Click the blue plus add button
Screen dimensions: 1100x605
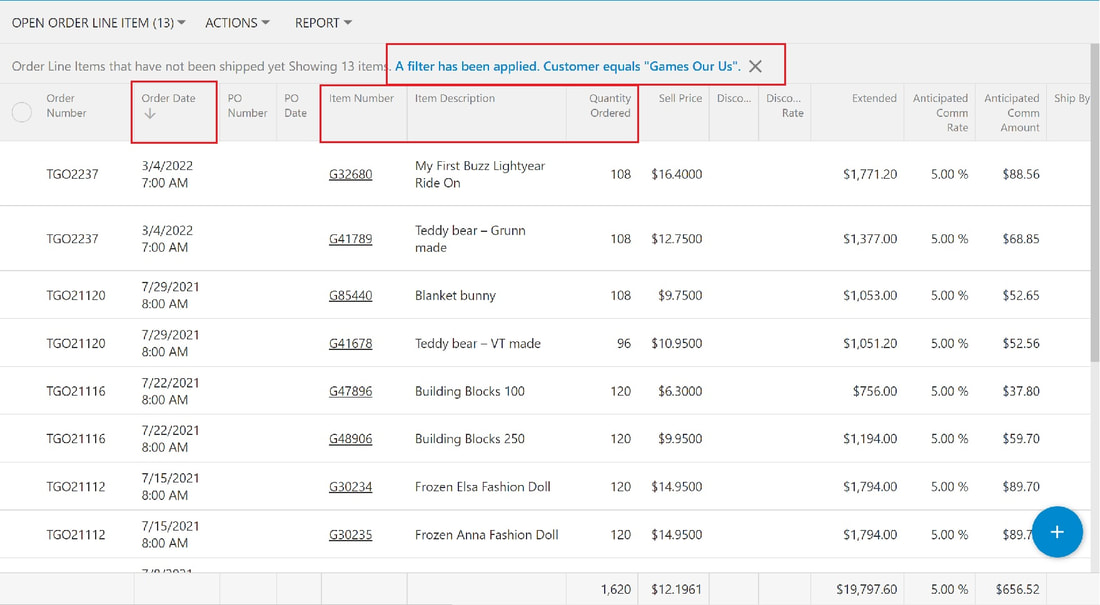[1057, 532]
